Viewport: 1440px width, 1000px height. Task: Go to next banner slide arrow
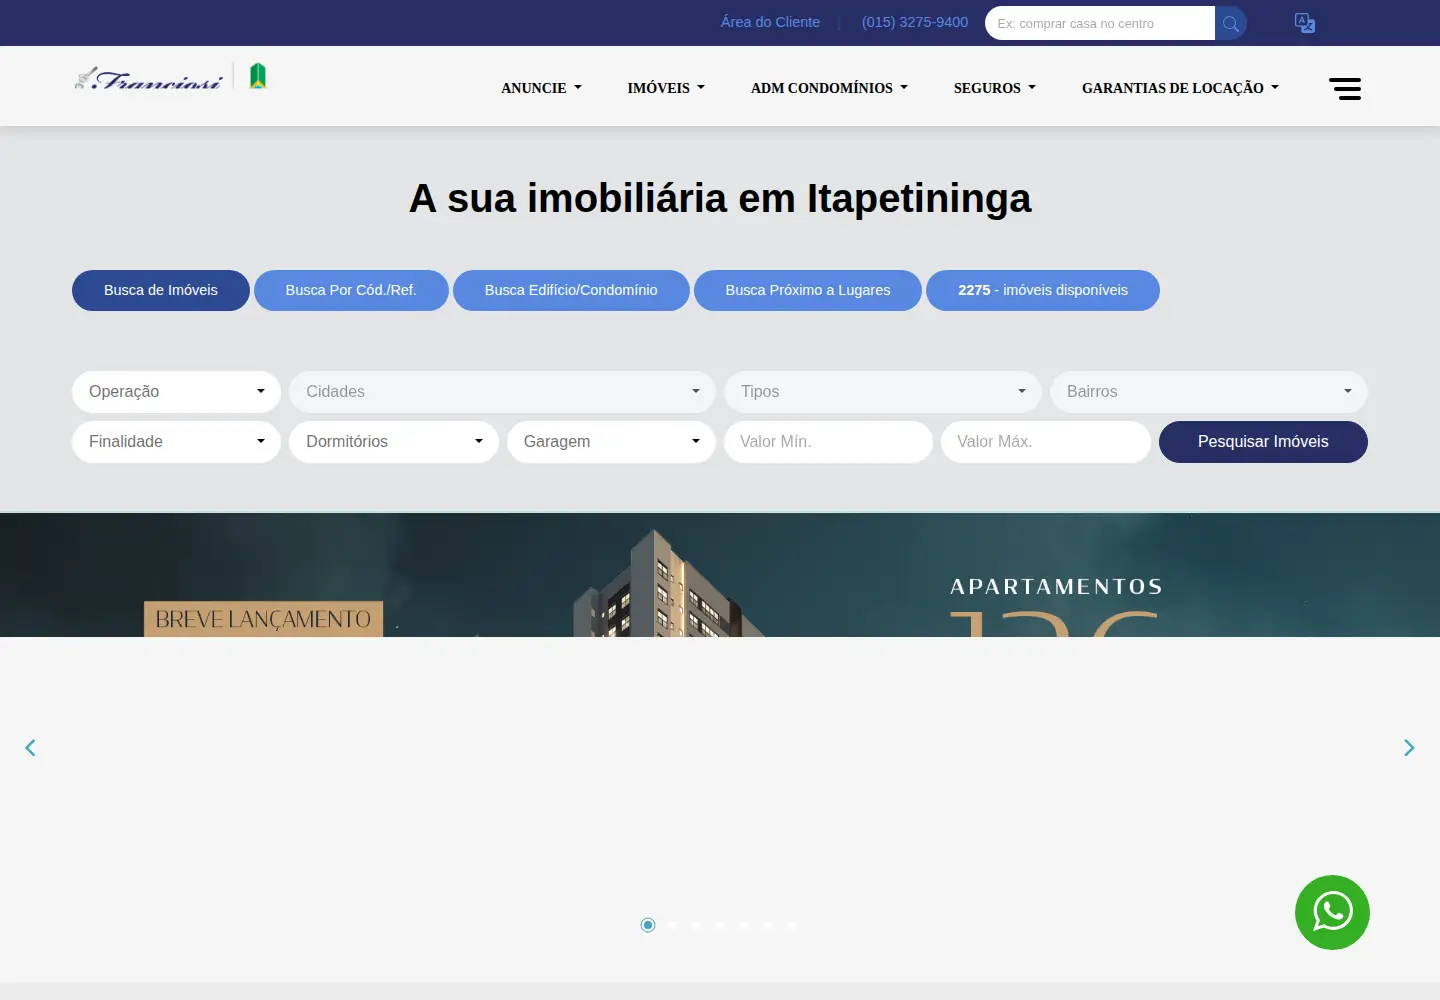(1409, 748)
